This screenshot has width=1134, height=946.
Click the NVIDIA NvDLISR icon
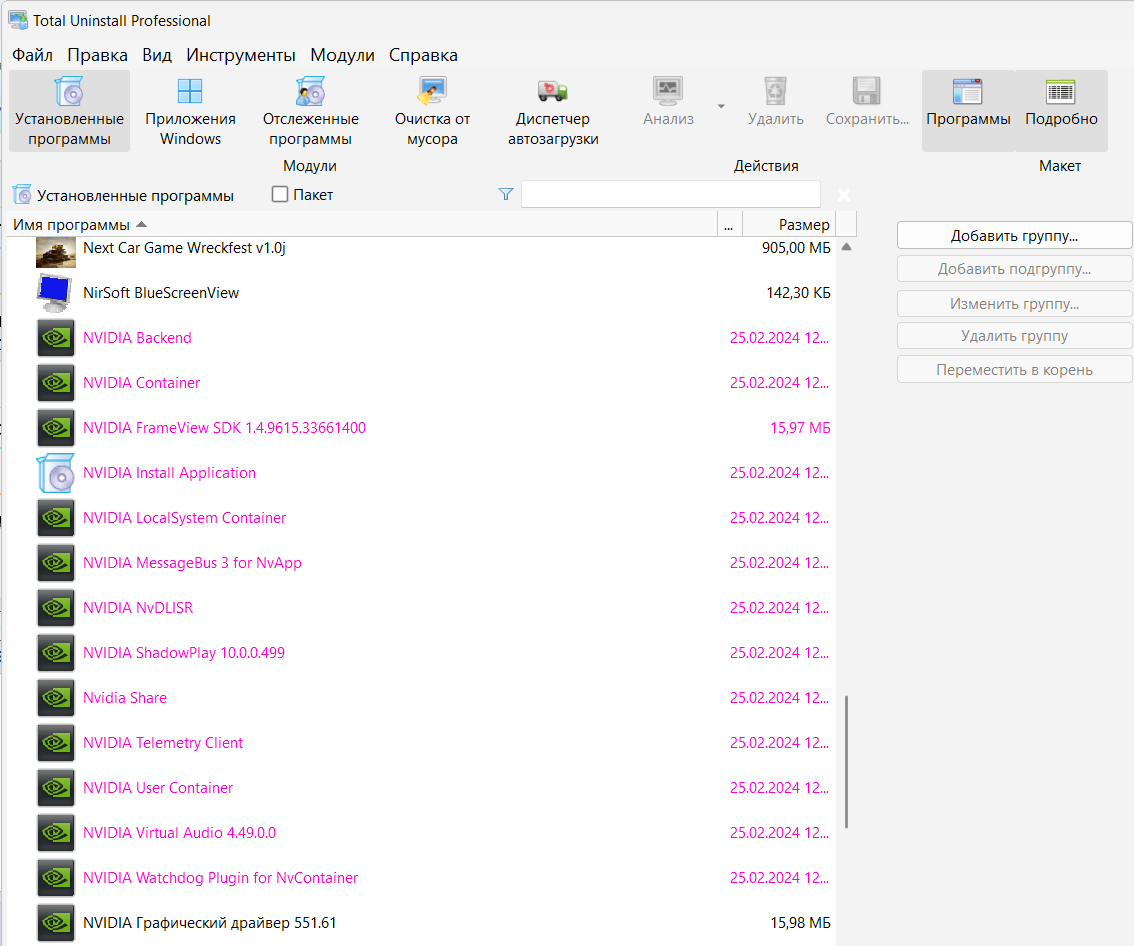[56, 608]
